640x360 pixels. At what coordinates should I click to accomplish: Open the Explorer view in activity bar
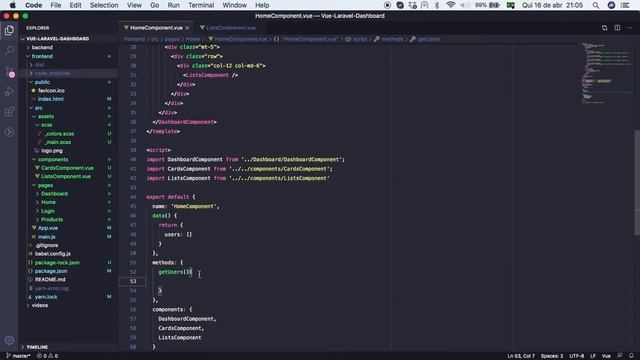[x=9, y=31]
